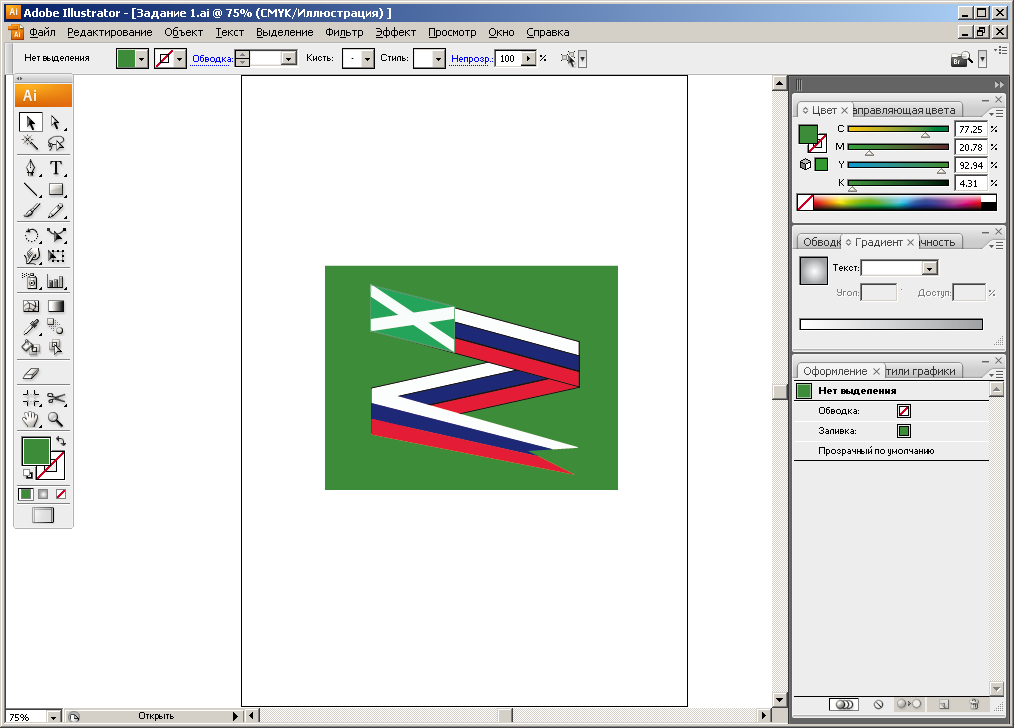Select the Selection (black arrow) tool
The height and width of the screenshot is (728, 1014).
pos(30,122)
